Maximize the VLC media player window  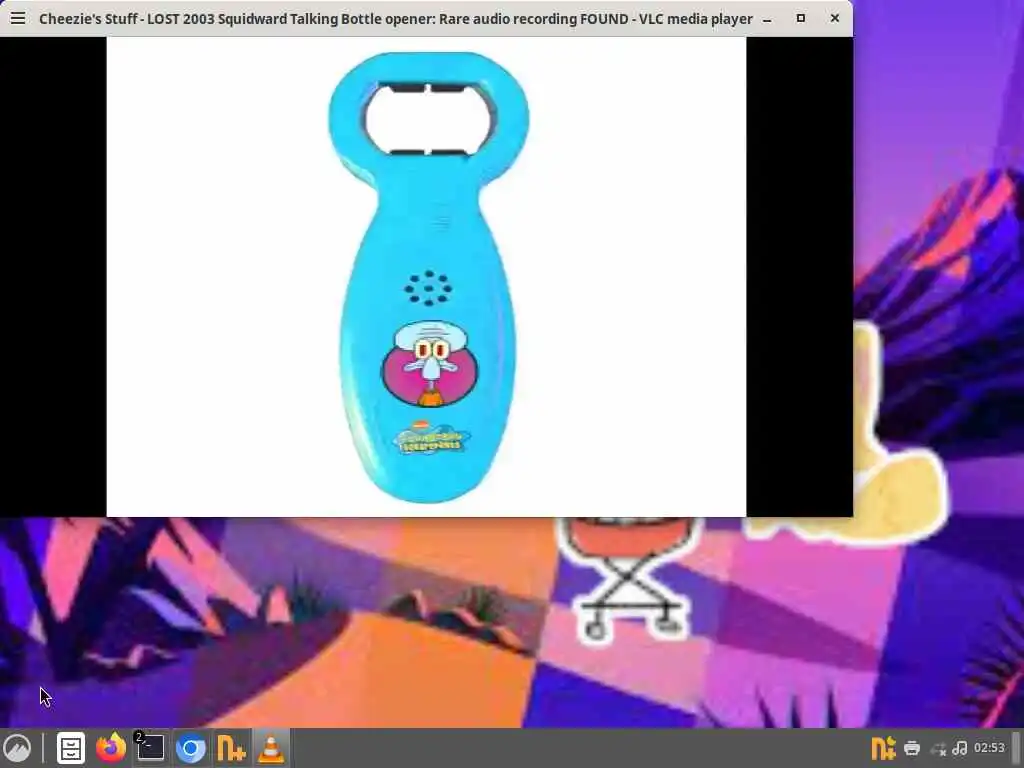pyautogui.click(x=801, y=18)
